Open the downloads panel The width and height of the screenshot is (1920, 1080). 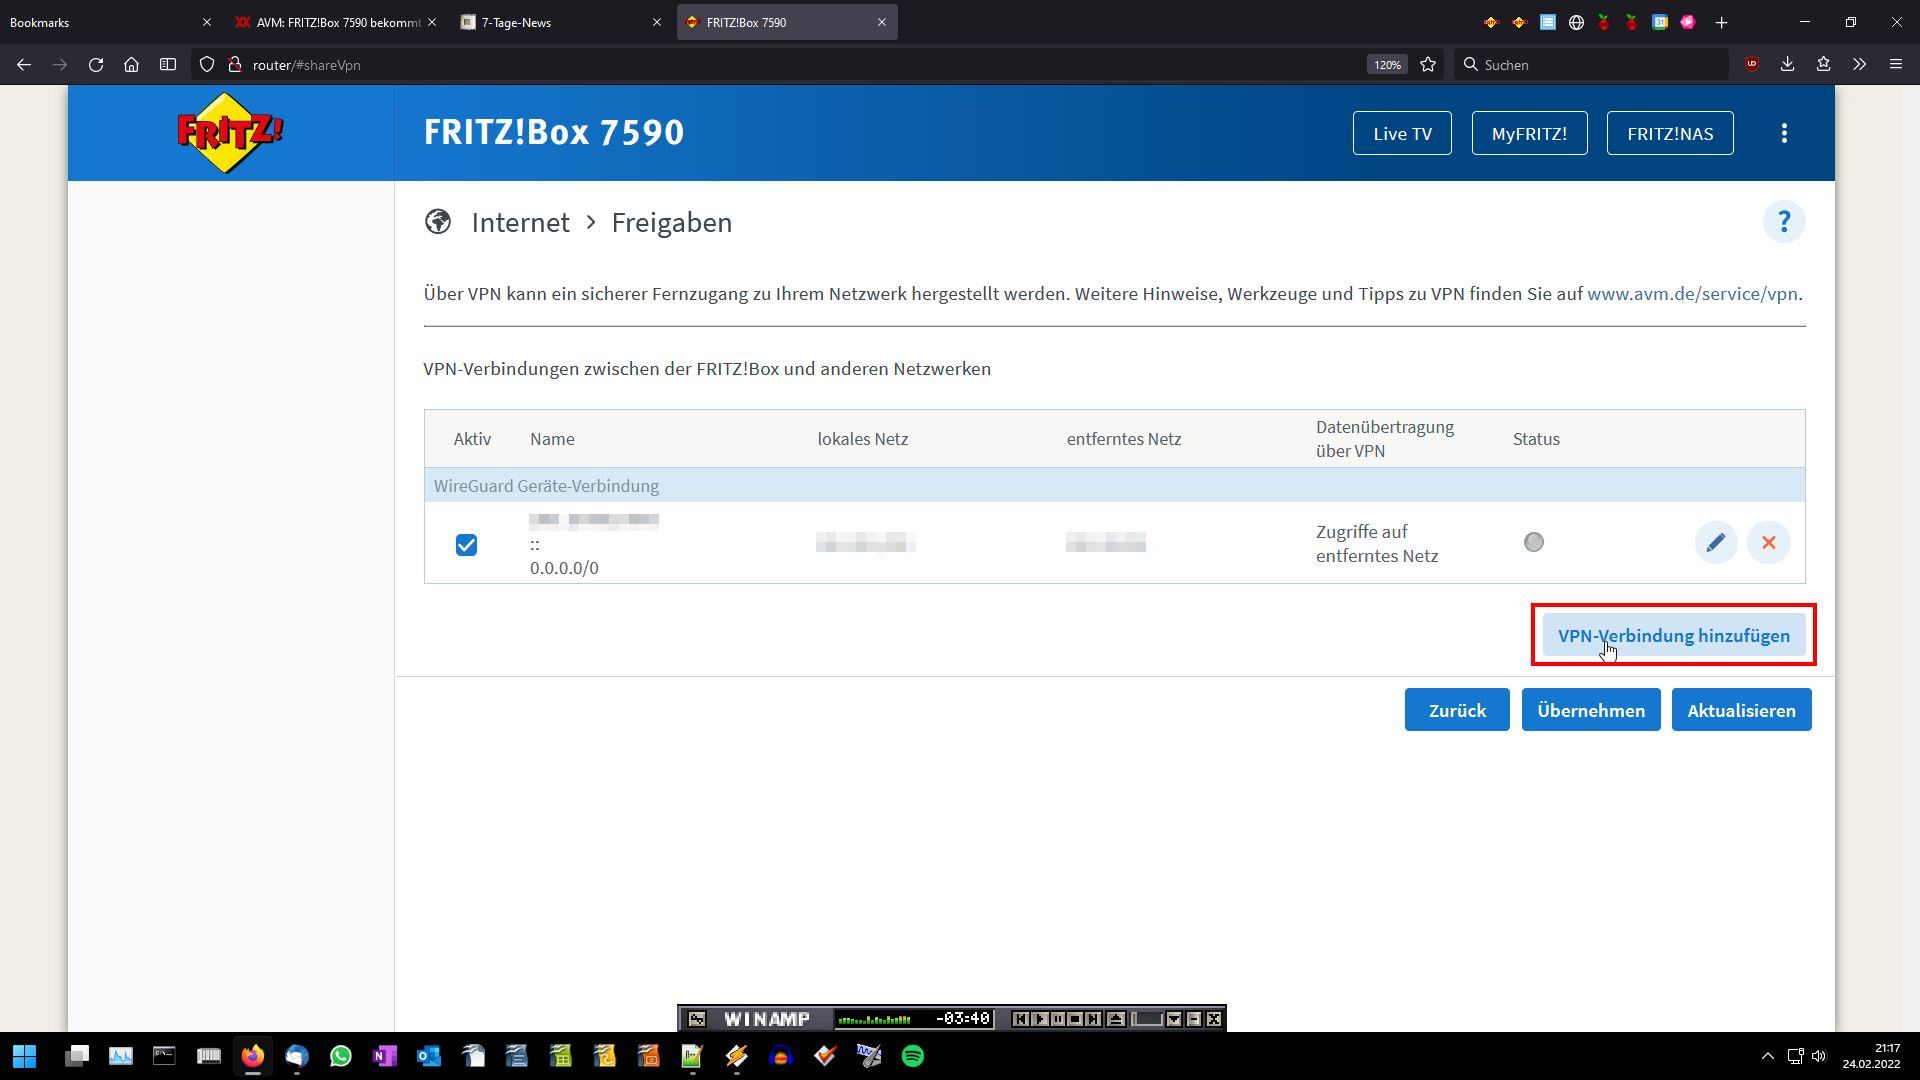pos(1787,65)
